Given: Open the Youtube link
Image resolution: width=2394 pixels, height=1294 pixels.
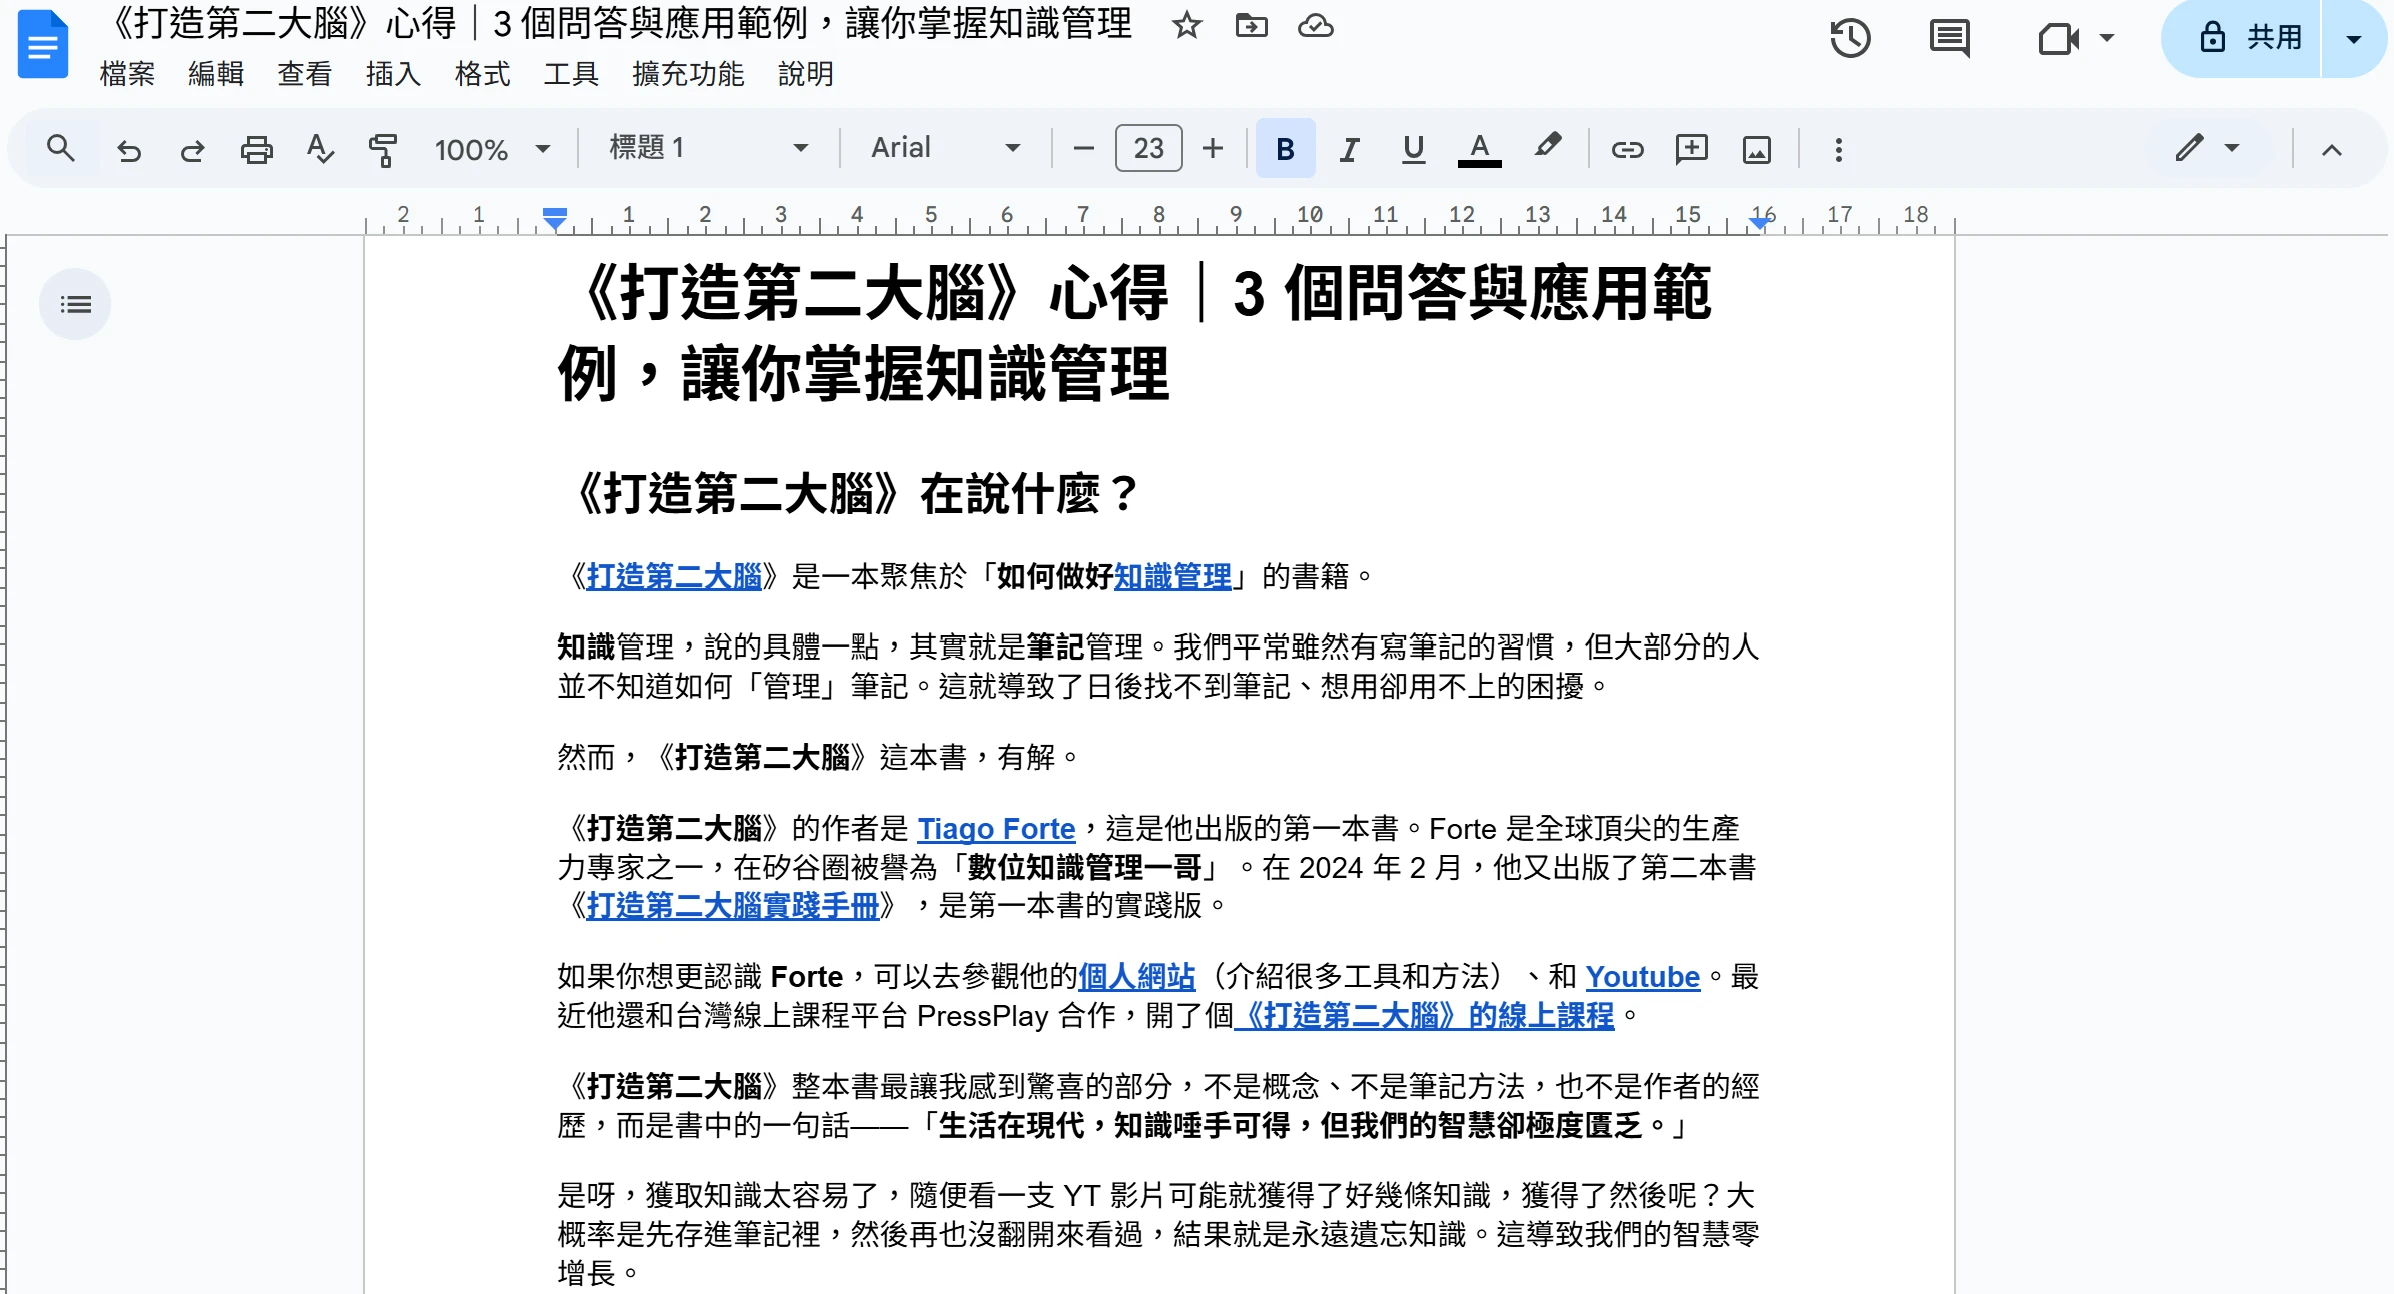Looking at the screenshot, I should click(1643, 976).
